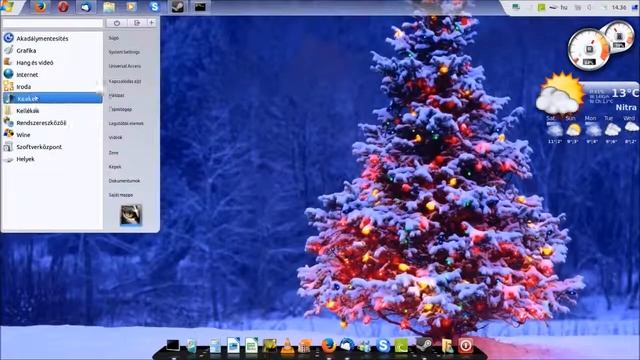The width and height of the screenshot is (640, 360).
Task: Open the file manager folder in the top panel
Action: coord(109,7)
